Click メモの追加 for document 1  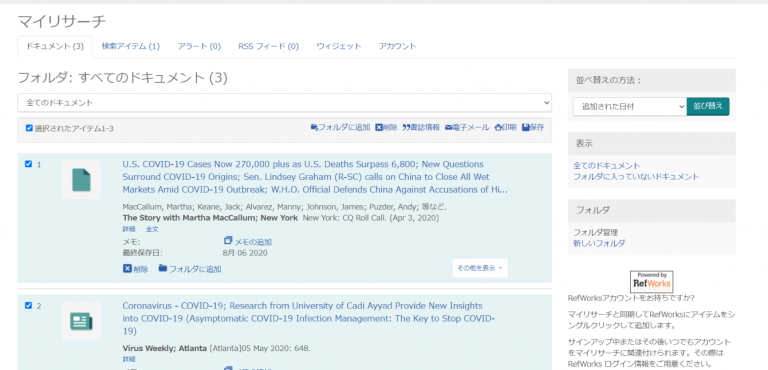[x=247, y=242]
